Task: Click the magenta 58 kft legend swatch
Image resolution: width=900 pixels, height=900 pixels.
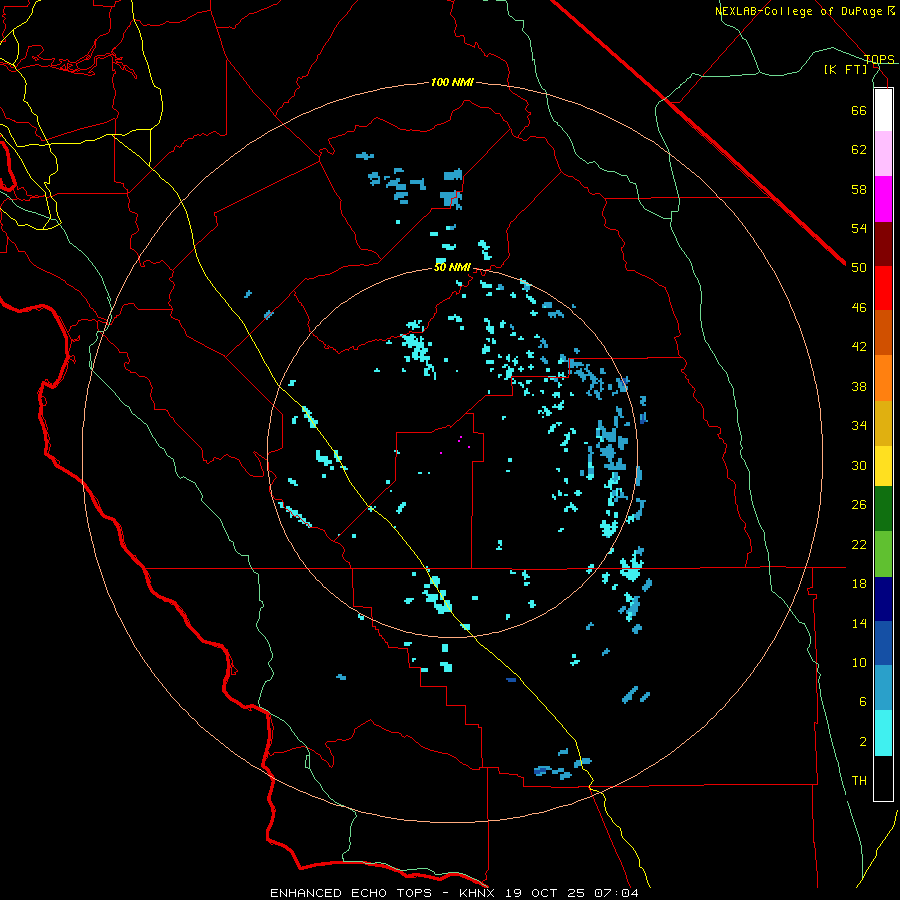Action: tap(883, 199)
